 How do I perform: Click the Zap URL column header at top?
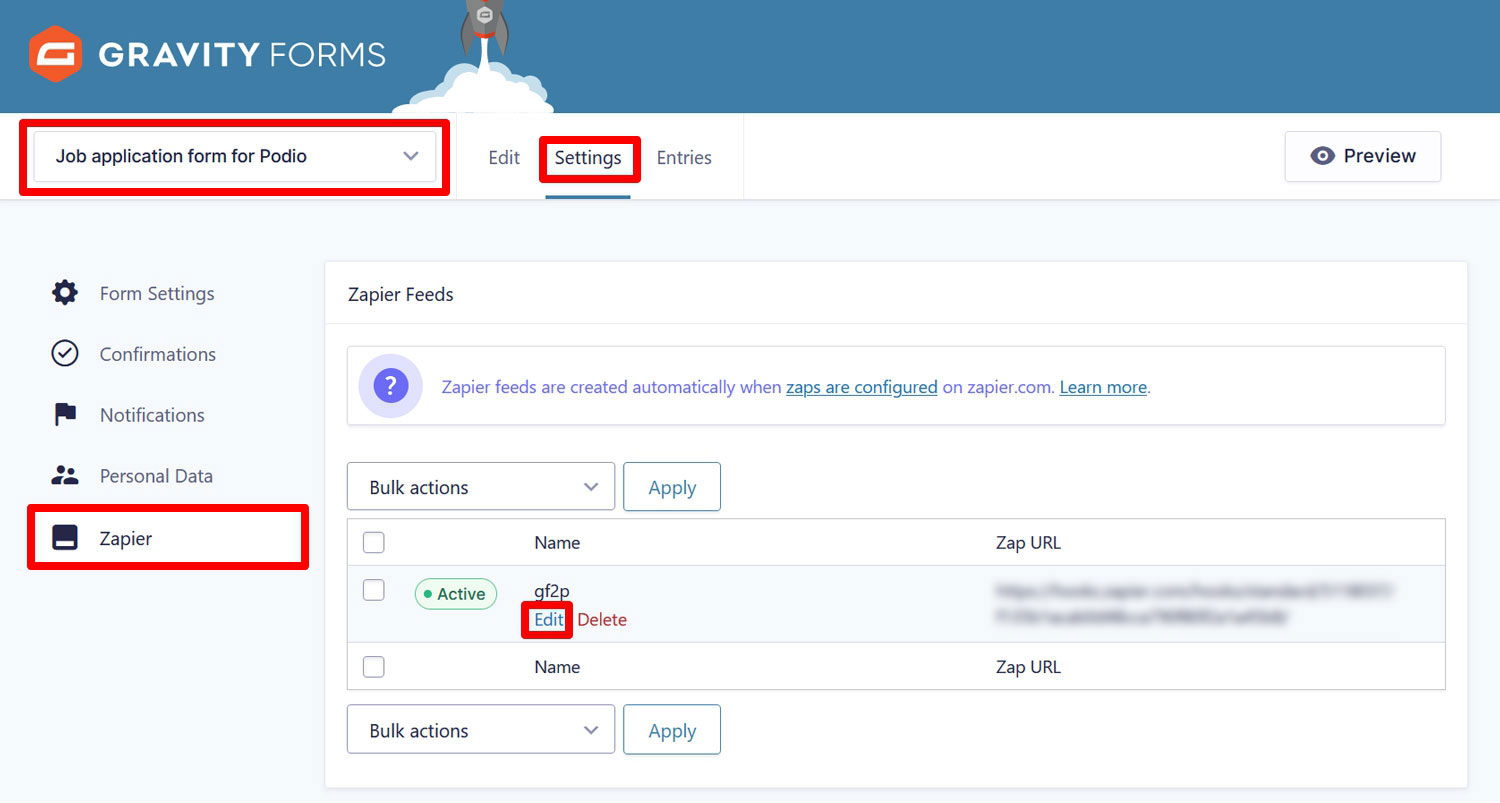pos(1028,543)
